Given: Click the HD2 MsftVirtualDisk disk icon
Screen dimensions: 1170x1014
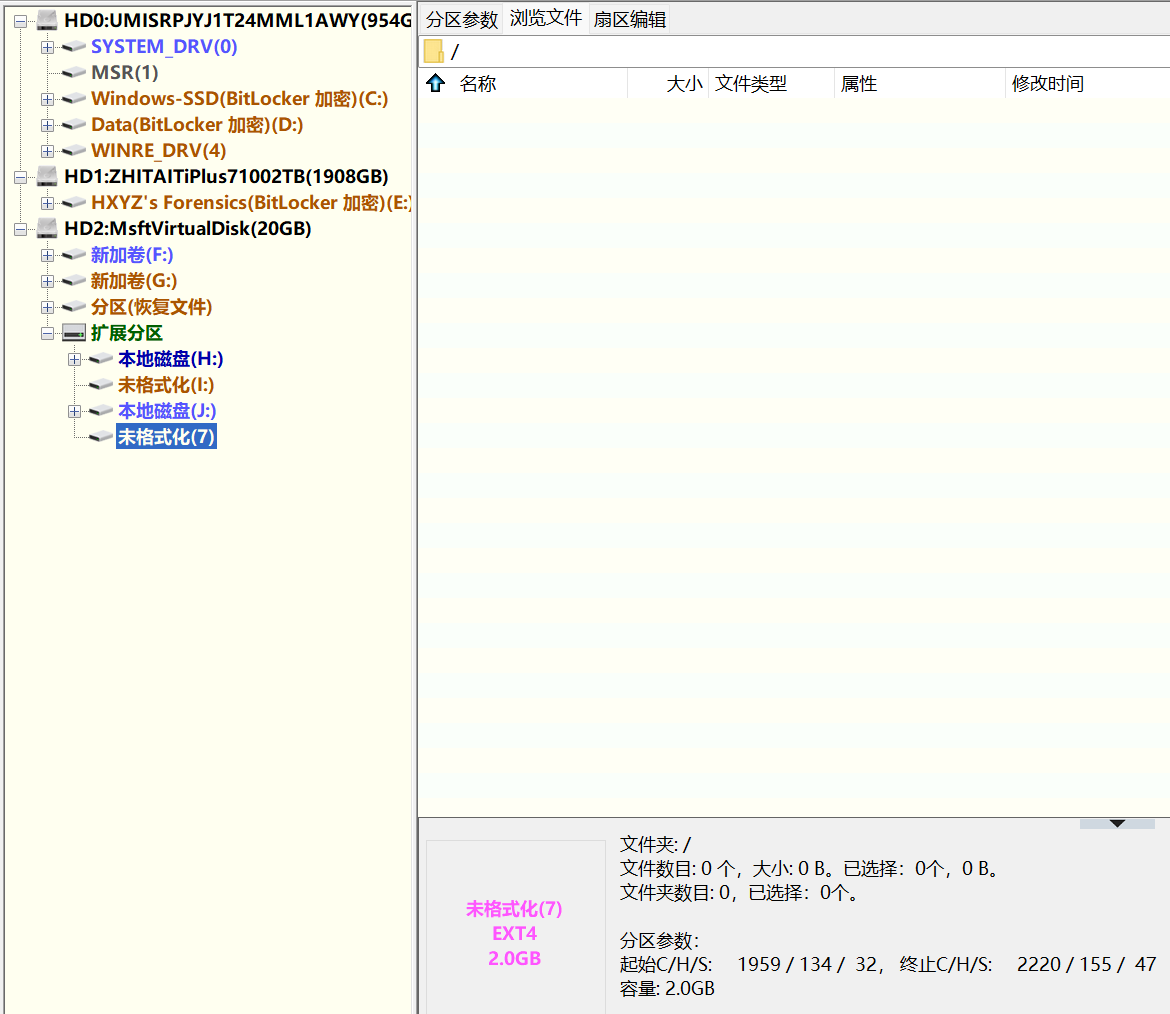Looking at the screenshot, I should coord(47,228).
